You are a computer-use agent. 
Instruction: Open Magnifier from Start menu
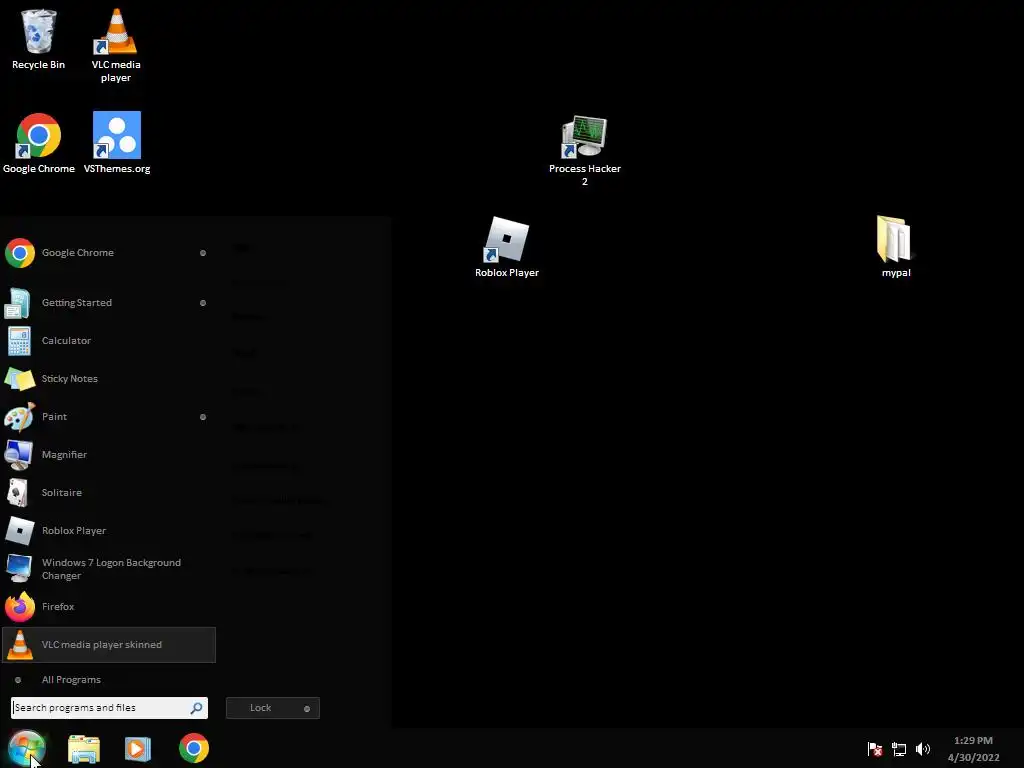coord(109,455)
